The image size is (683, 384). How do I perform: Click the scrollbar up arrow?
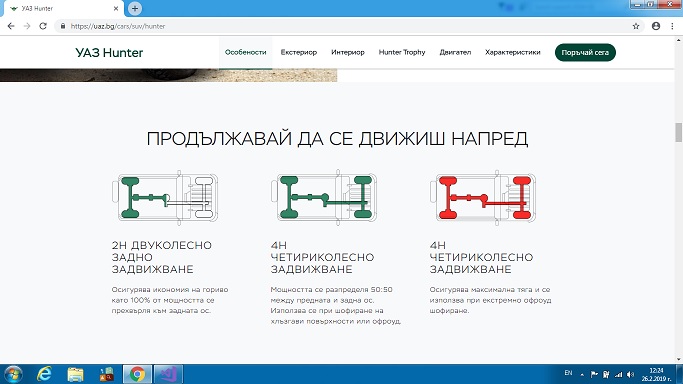point(679,40)
